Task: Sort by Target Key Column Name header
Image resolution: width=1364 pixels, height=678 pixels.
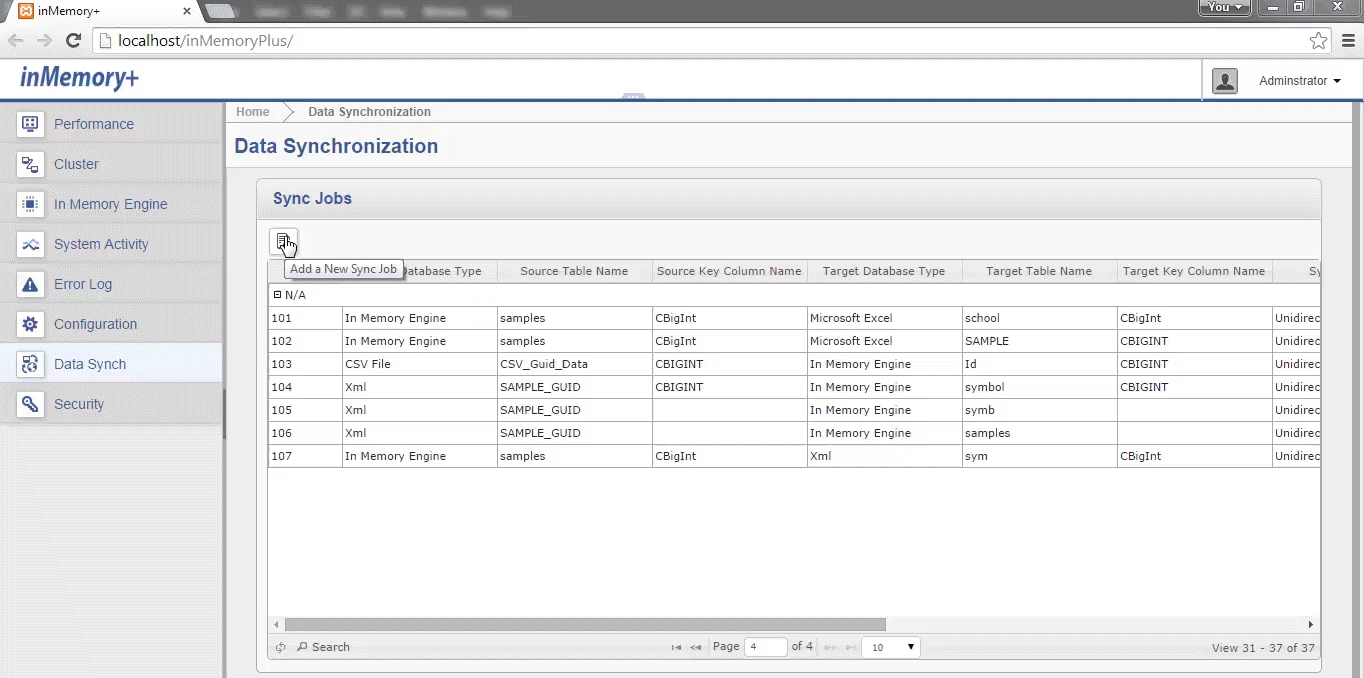Action: 1194,271
